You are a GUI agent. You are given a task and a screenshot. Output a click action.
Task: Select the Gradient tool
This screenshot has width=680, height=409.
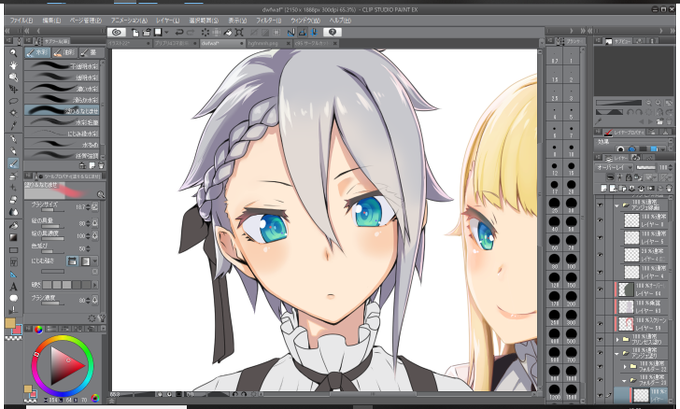(13, 238)
